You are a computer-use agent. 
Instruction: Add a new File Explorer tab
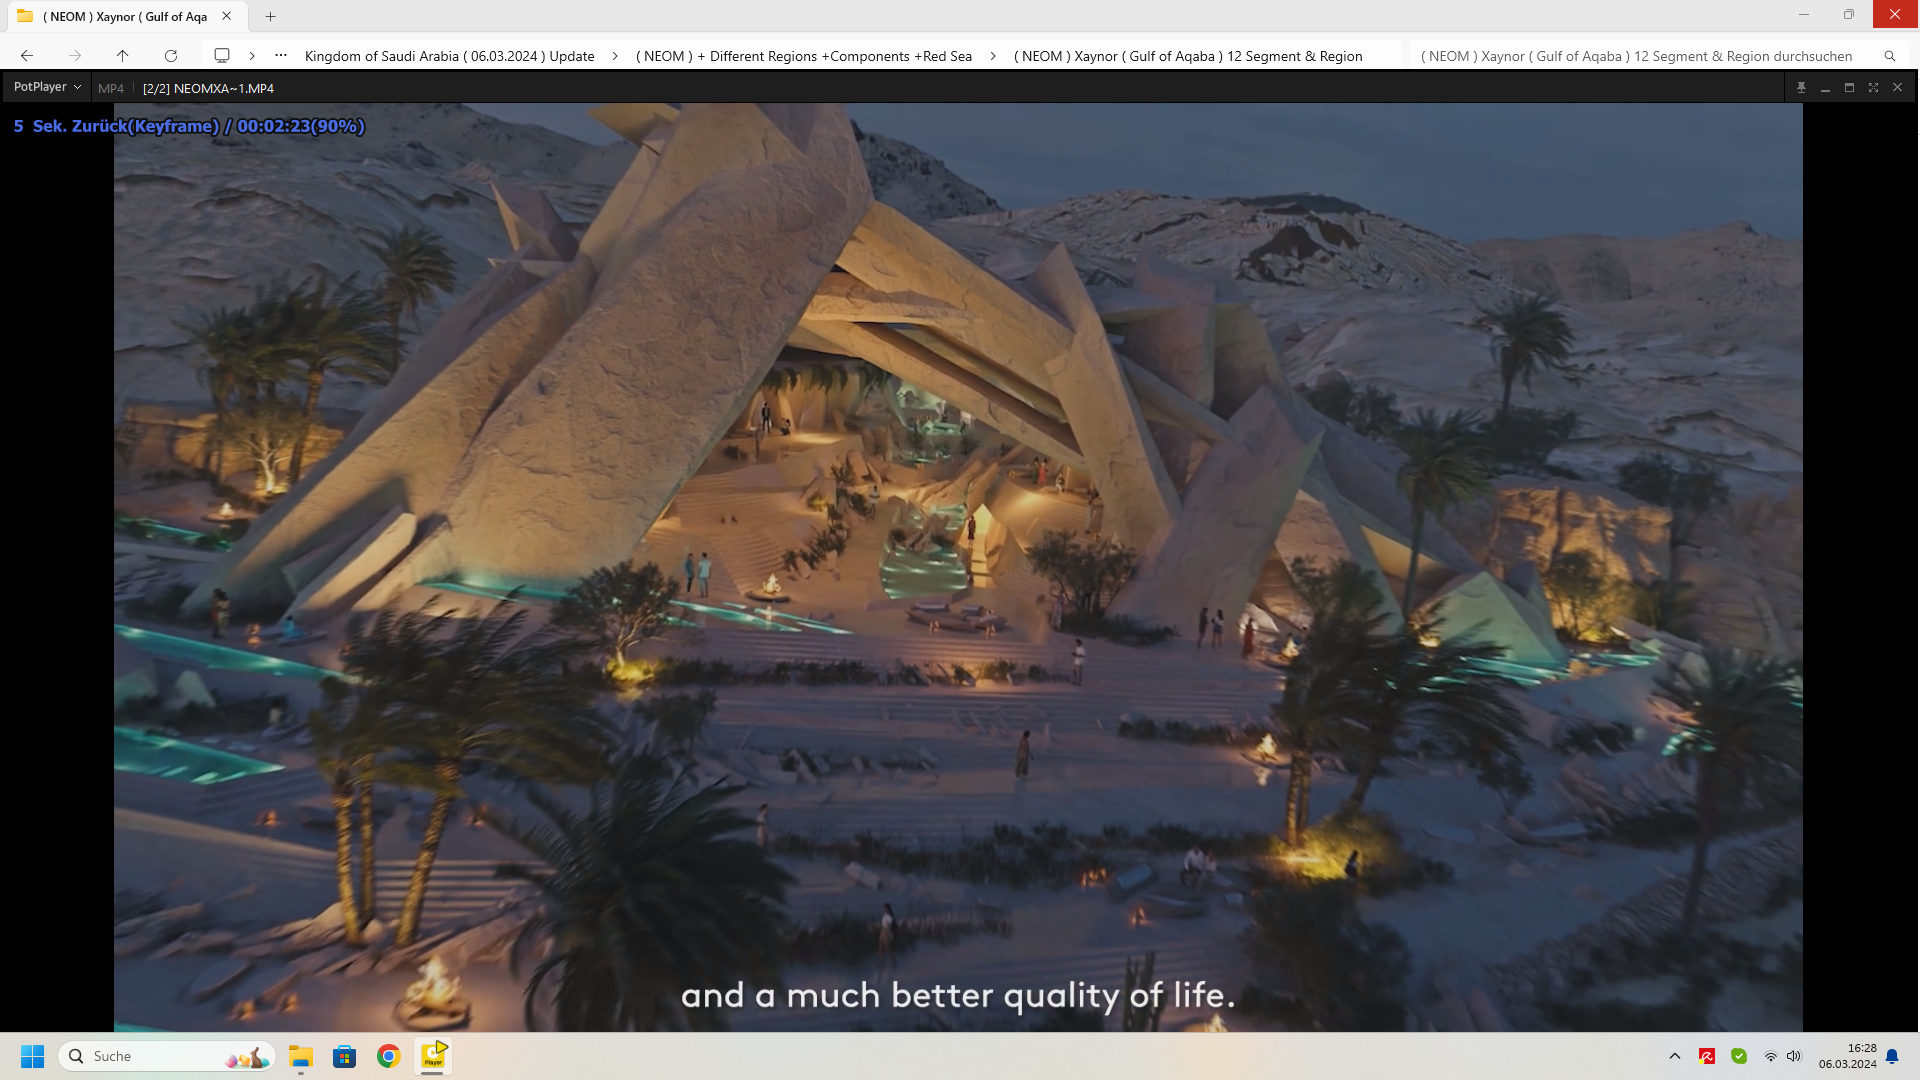[x=270, y=16]
